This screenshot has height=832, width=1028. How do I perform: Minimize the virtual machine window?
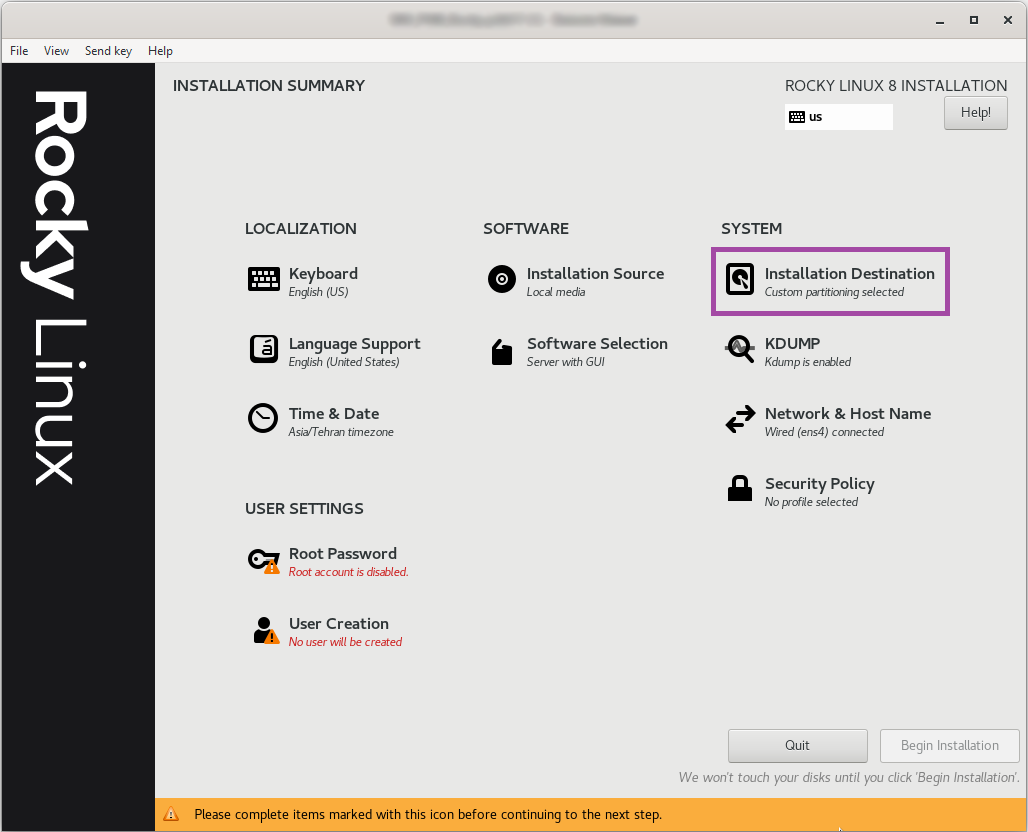click(x=940, y=20)
